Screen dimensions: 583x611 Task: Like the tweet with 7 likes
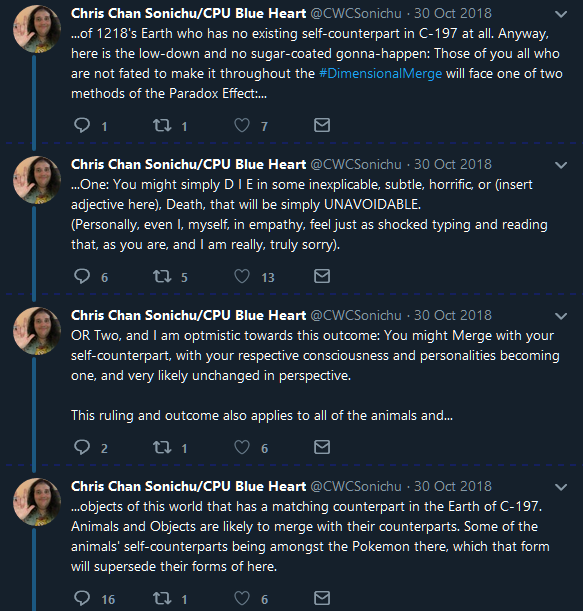coord(242,125)
